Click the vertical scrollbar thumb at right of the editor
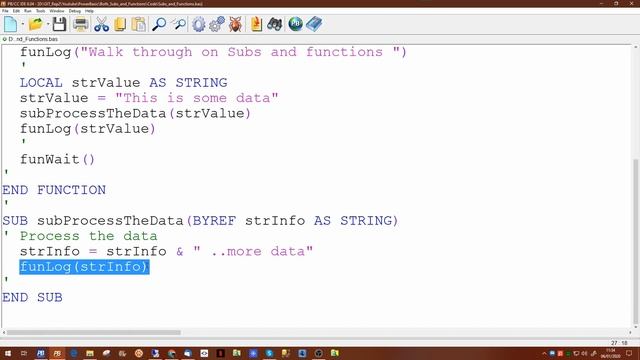 tap(636, 239)
